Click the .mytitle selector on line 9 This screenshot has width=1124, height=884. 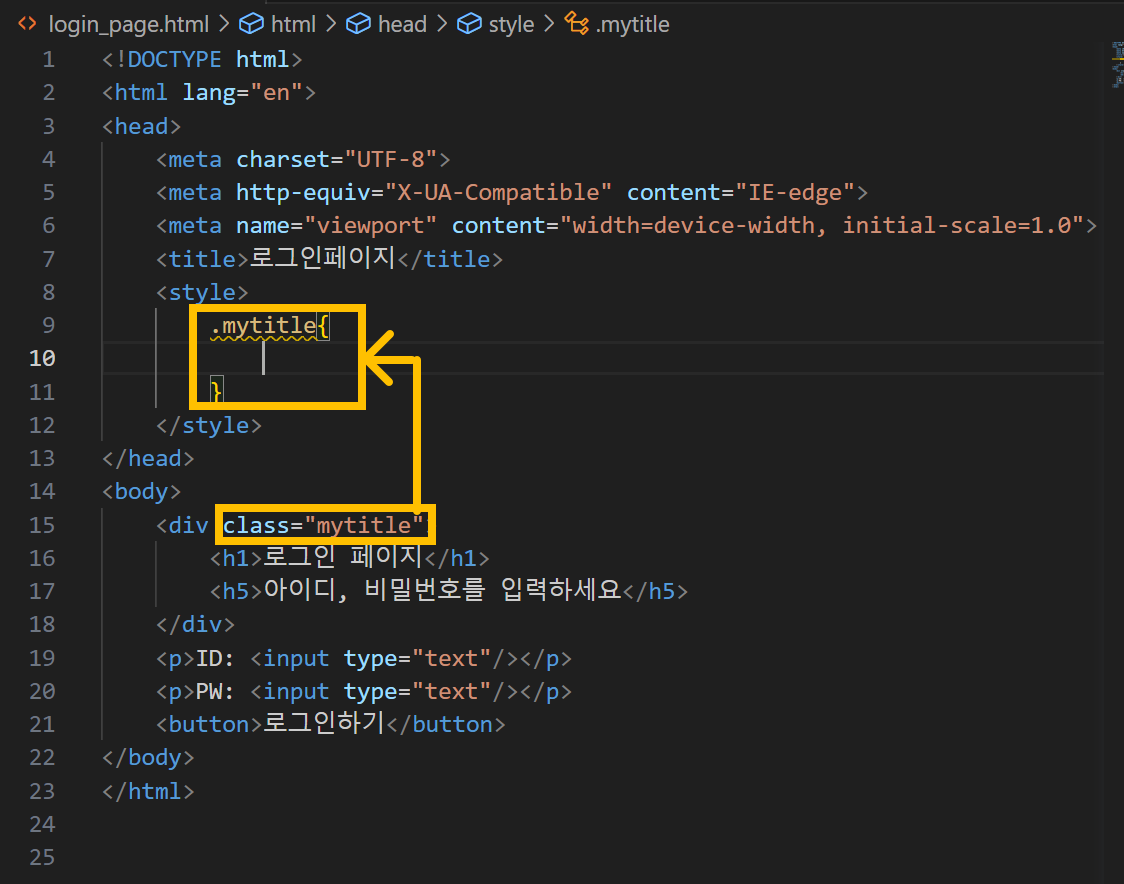263,325
